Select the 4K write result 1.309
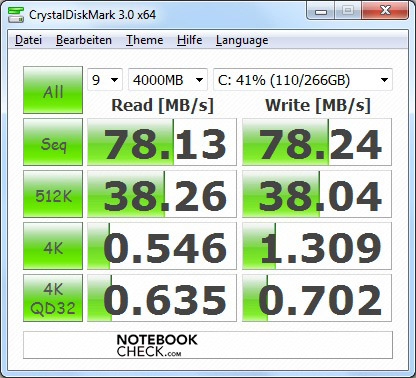 [317, 246]
